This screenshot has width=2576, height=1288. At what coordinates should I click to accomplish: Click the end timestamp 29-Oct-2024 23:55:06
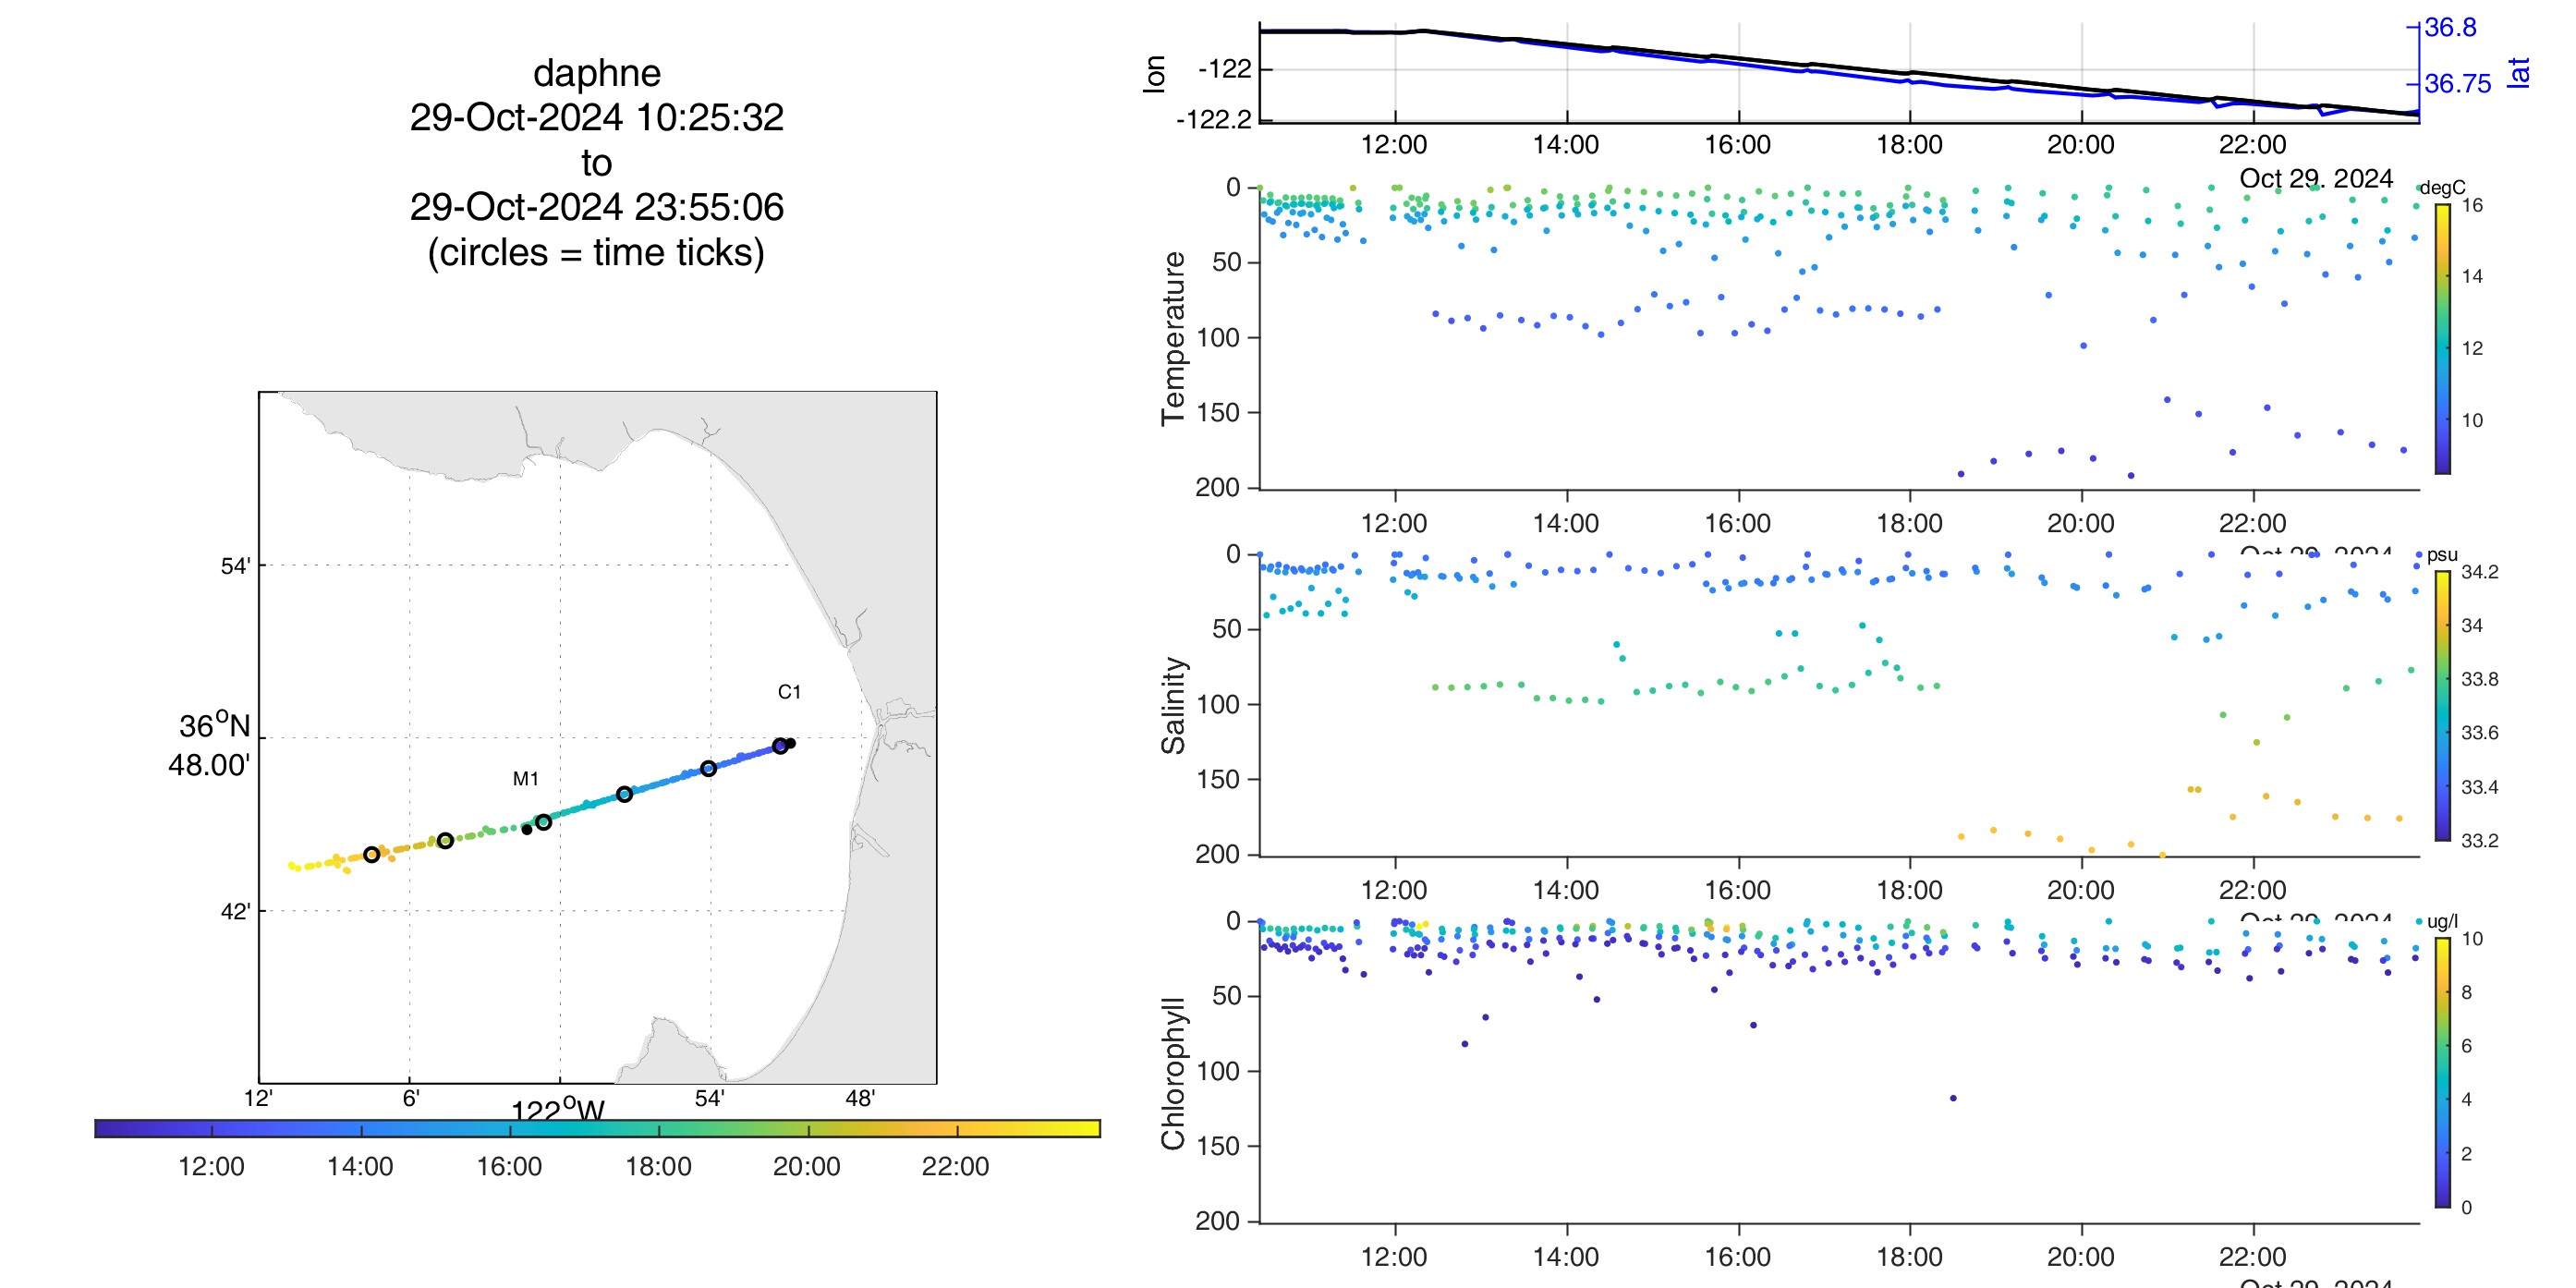596,207
